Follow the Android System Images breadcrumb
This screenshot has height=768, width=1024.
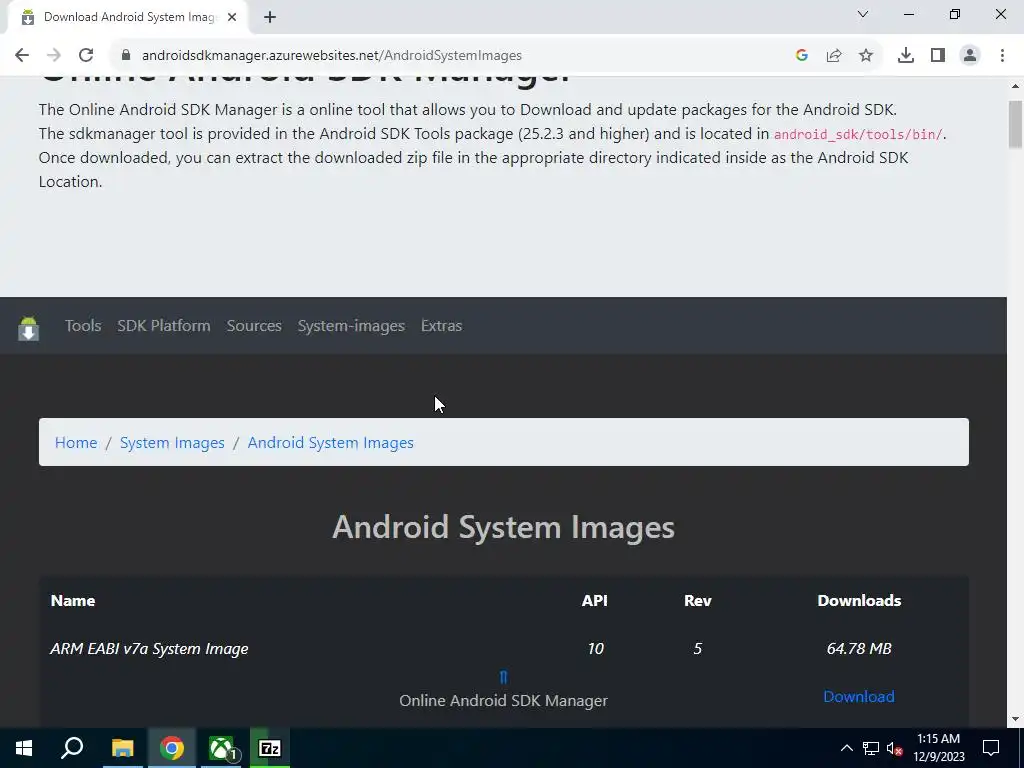coord(330,443)
